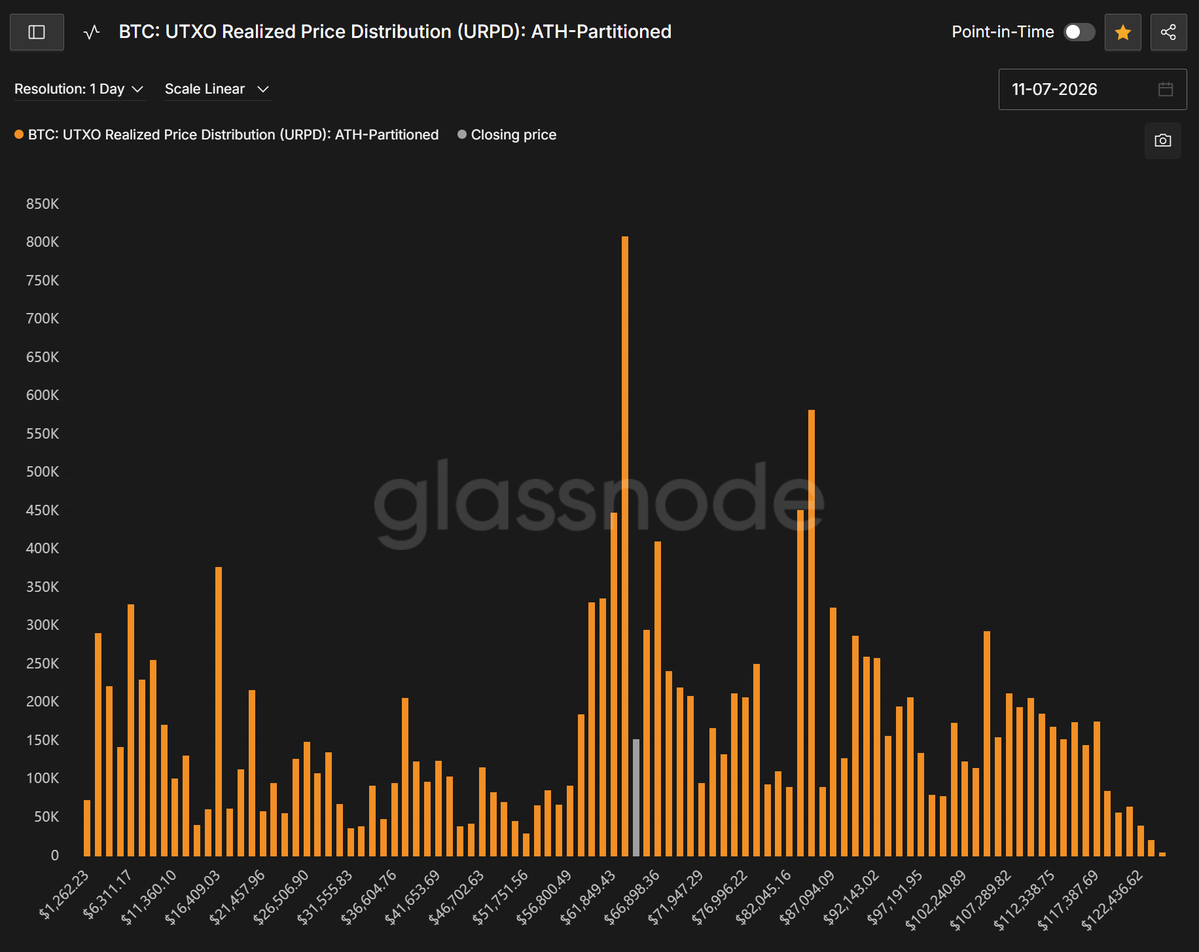This screenshot has height=952, width=1199.
Task: Click the gray closing price bar
Action: pos(635,798)
